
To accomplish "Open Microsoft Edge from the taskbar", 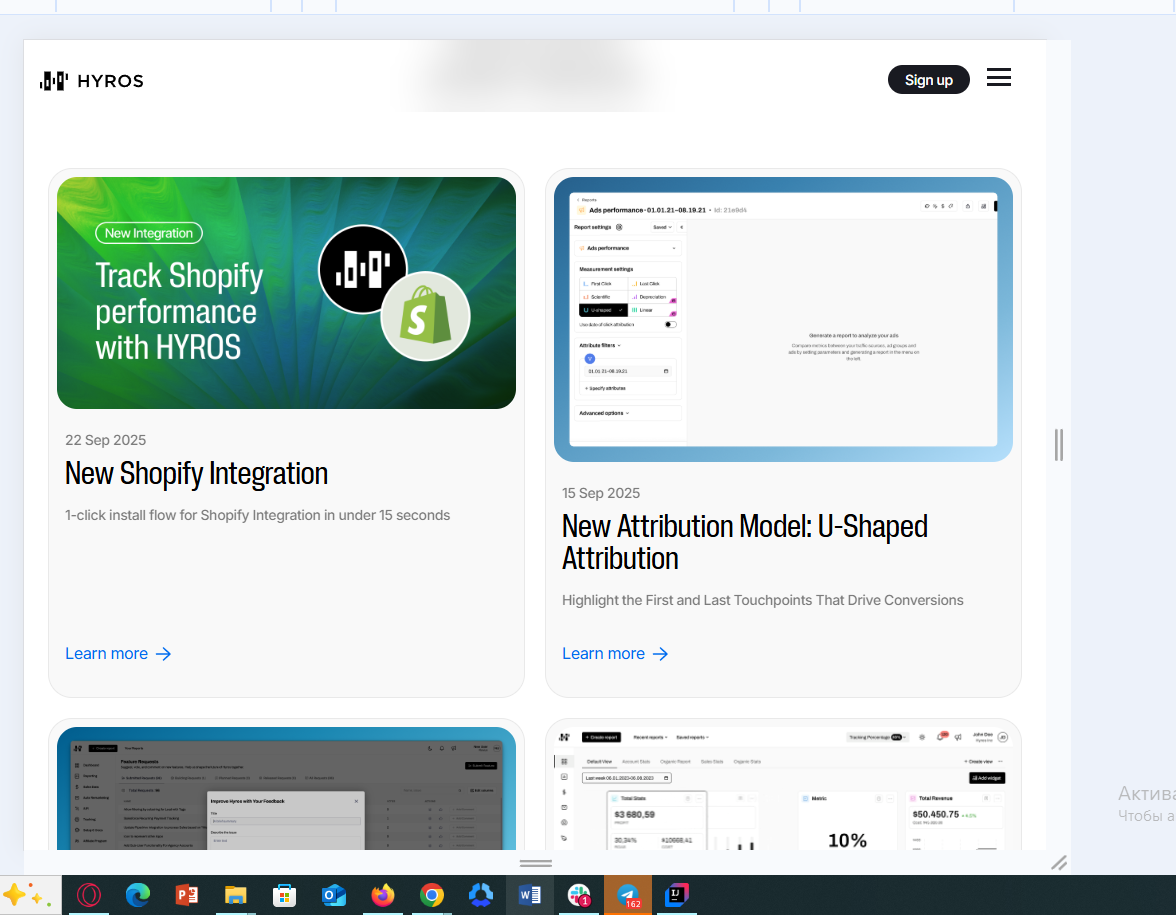I will click(138, 895).
